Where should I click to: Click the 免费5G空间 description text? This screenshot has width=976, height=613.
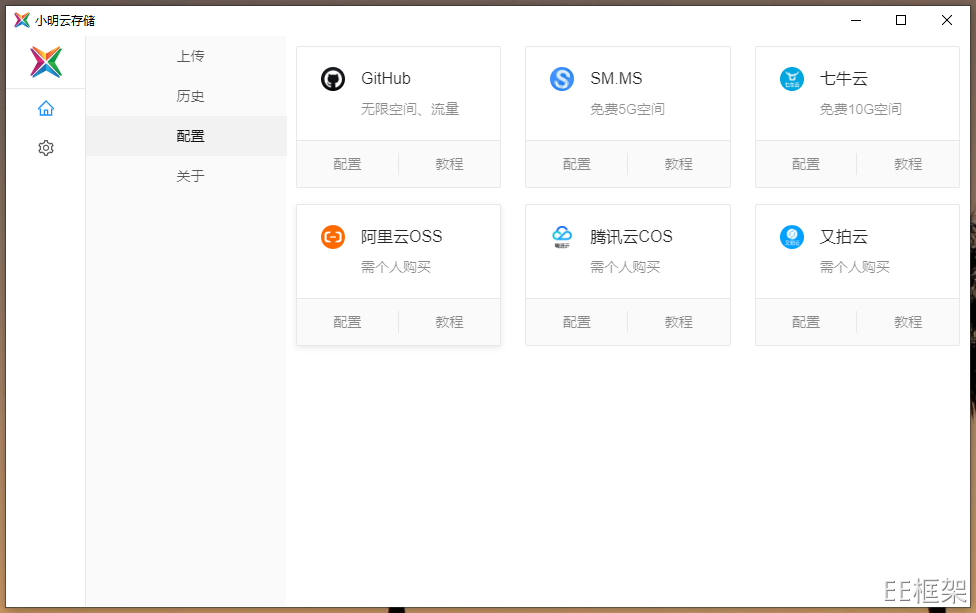click(x=627, y=109)
